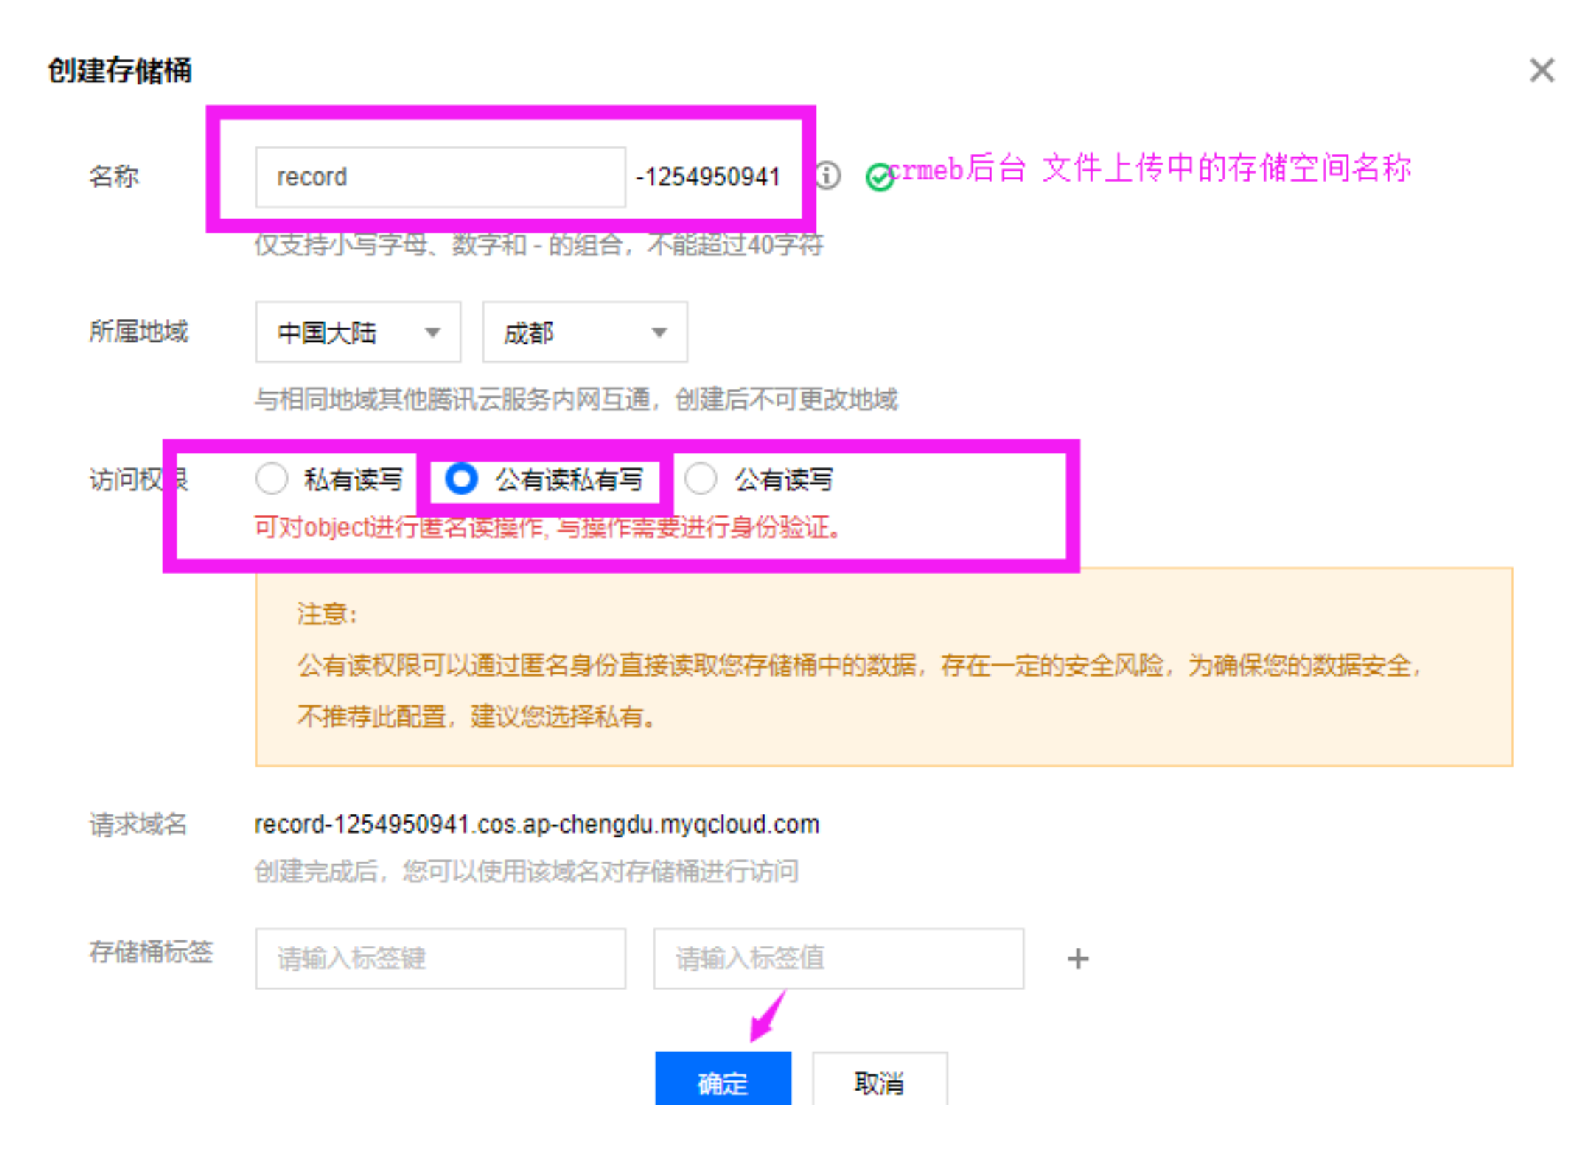Viewport: 1586px width, 1152px height.
Task: Close the create bucket dialog
Action: (x=1541, y=70)
